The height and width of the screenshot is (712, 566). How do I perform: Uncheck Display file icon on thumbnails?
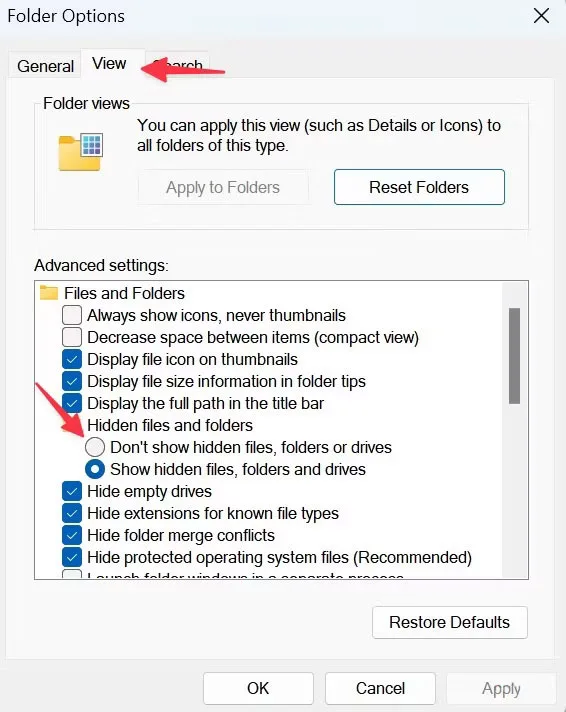[x=72, y=359]
